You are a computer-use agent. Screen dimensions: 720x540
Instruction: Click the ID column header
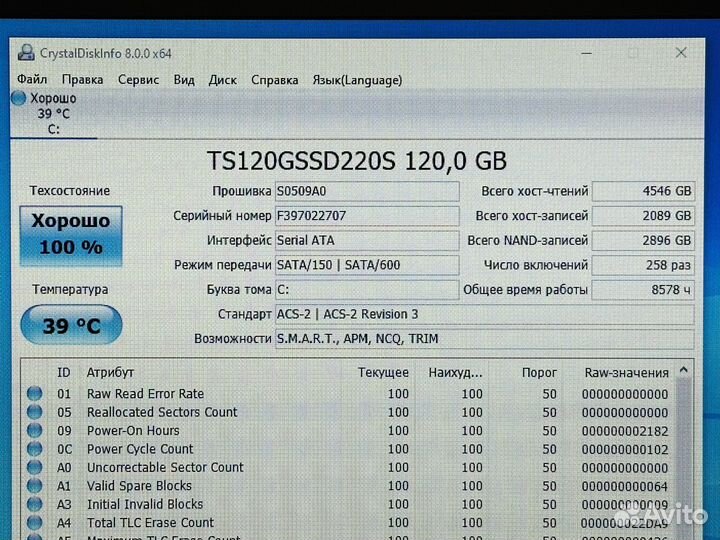[x=64, y=372]
